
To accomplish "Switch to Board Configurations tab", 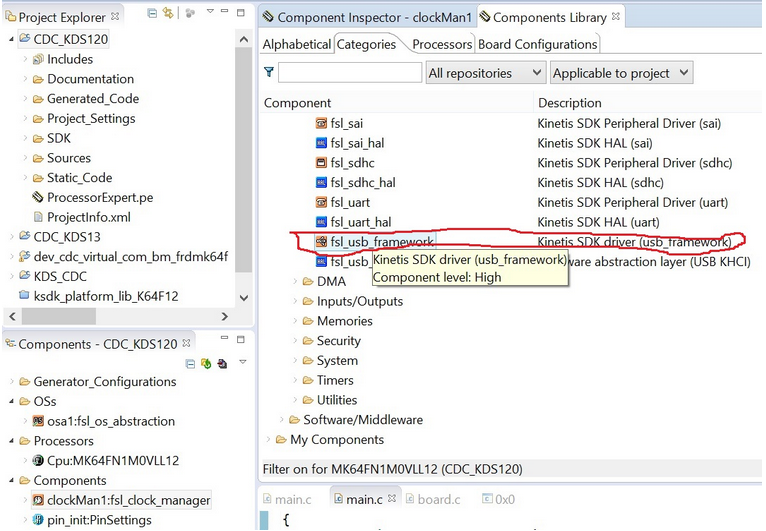I will [537, 44].
